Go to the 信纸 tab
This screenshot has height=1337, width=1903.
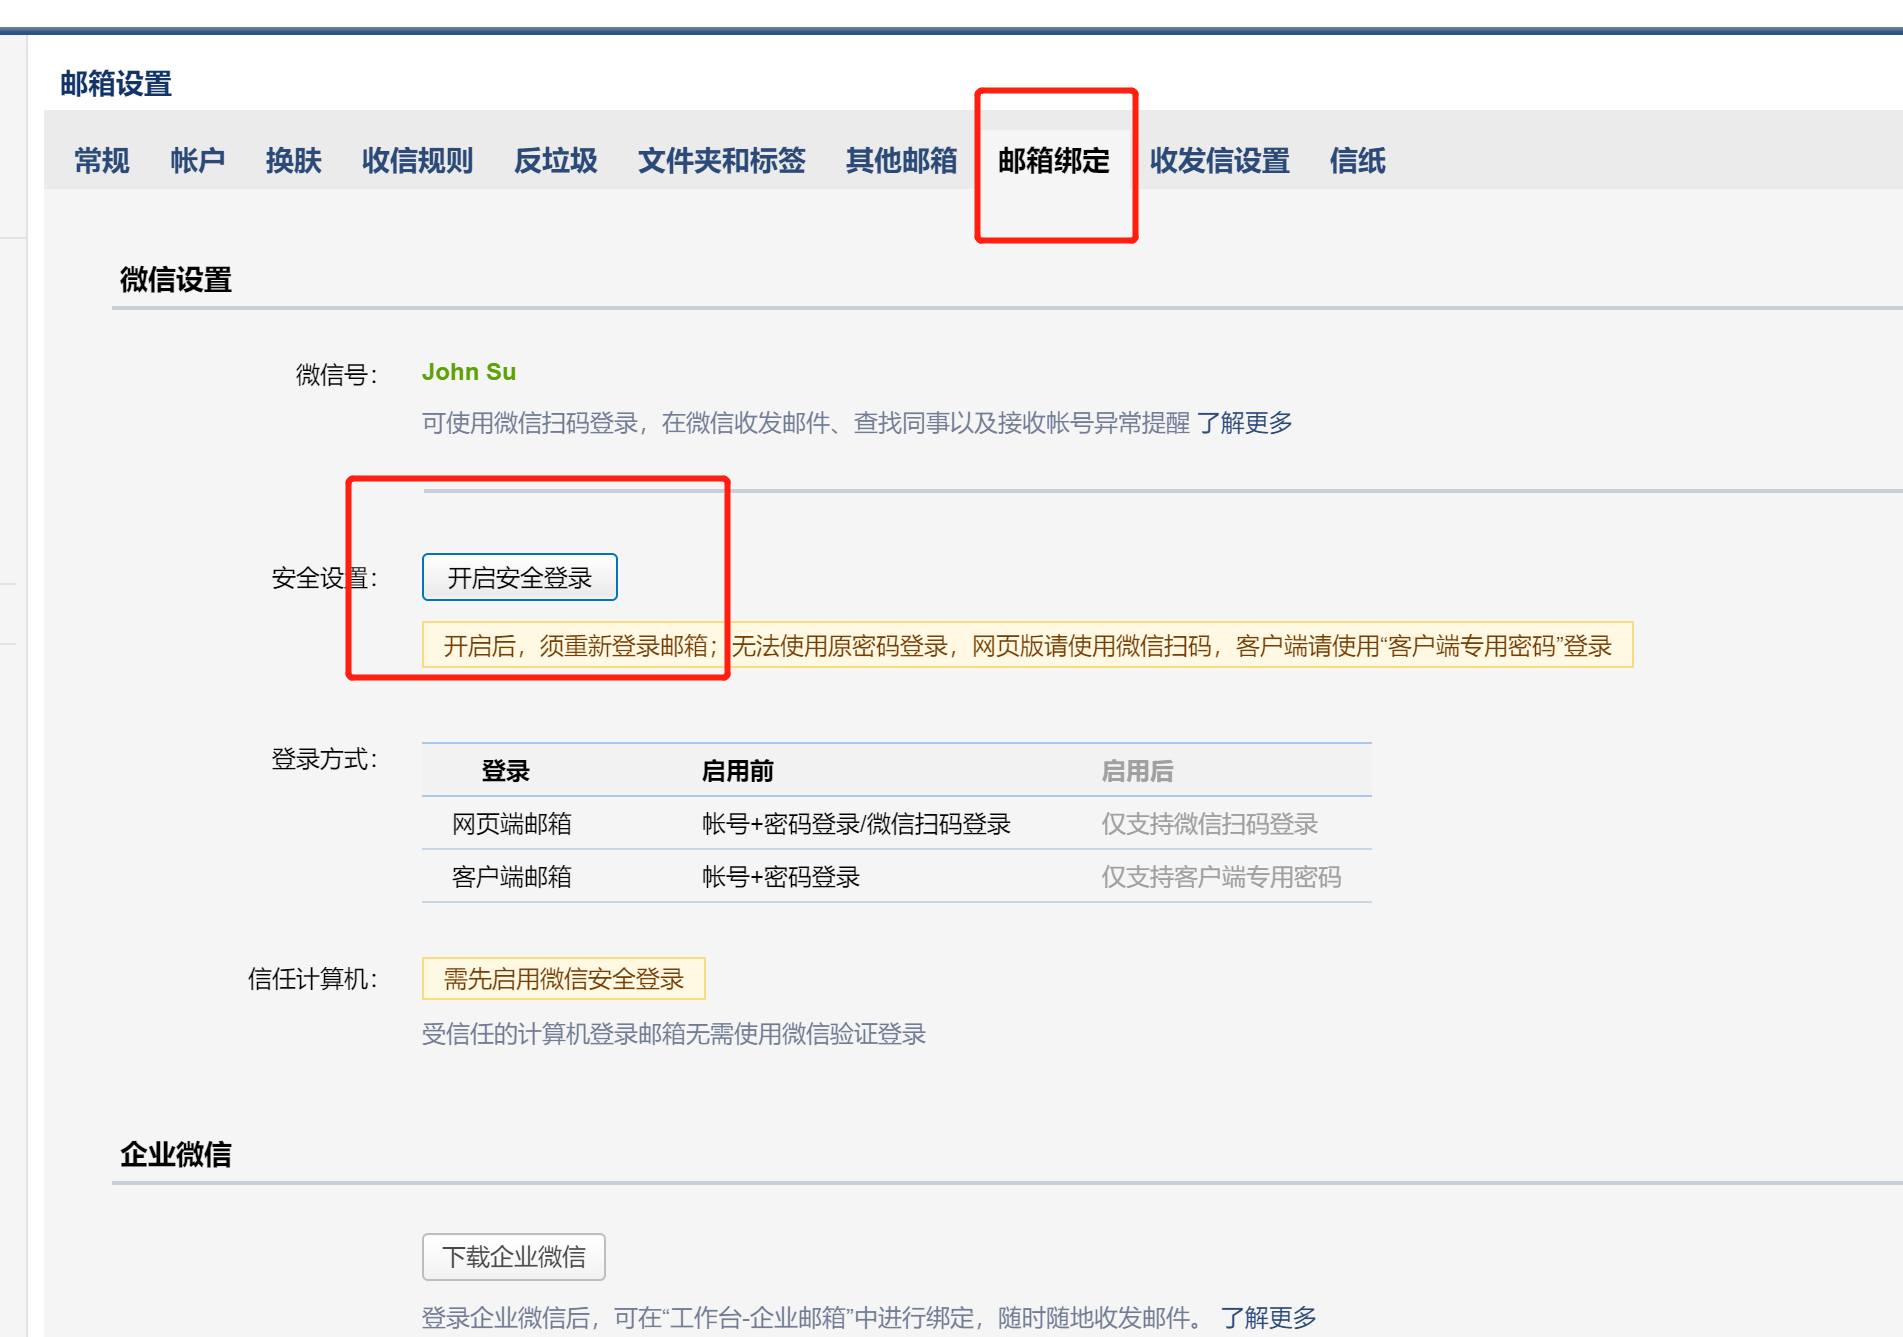pyautogui.click(x=1358, y=160)
